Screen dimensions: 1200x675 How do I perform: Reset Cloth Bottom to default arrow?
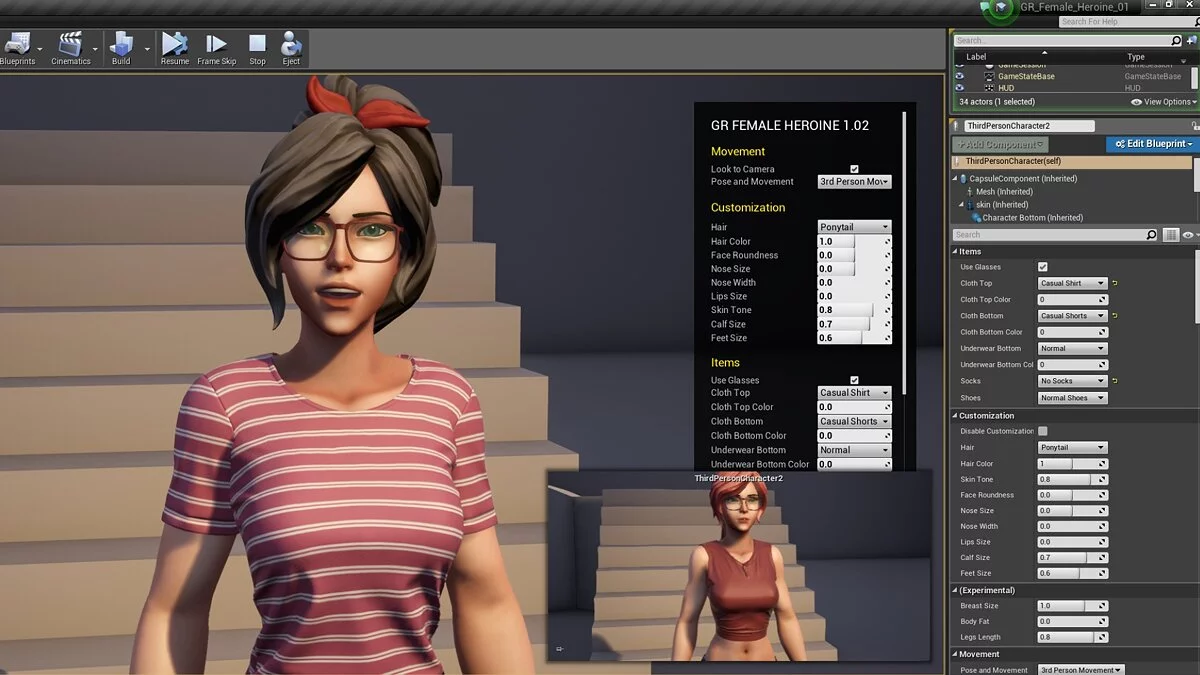pos(1115,316)
